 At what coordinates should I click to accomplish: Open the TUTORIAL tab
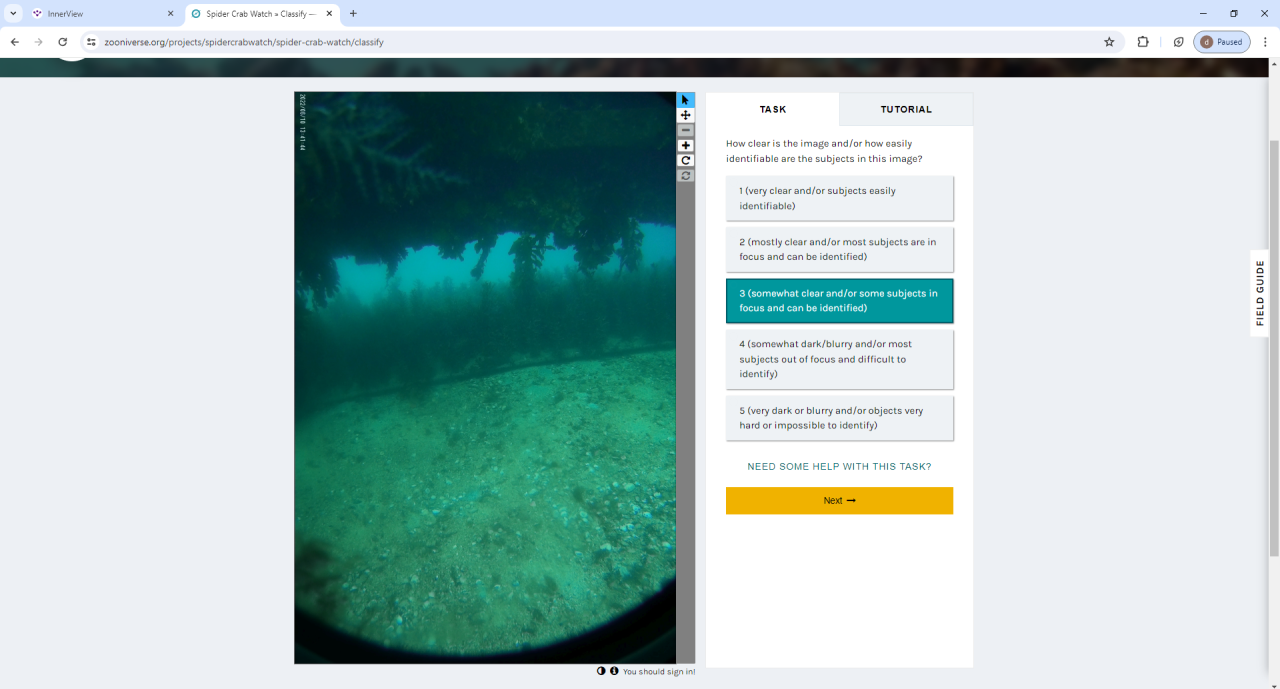[x=906, y=109]
